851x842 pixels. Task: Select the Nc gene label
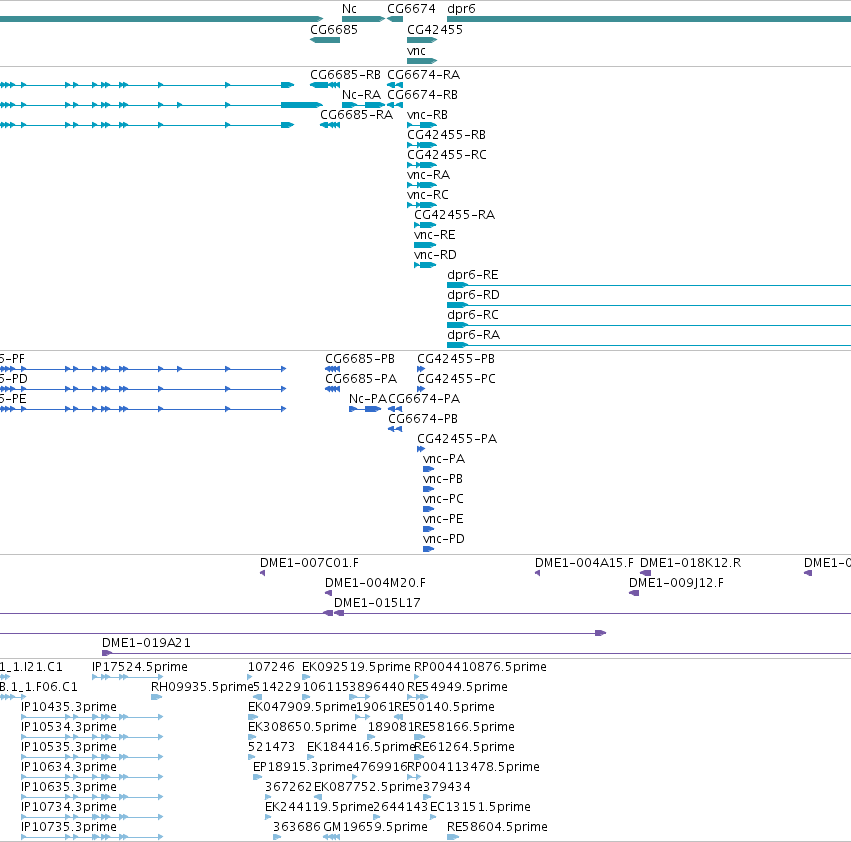pyautogui.click(x=349, y=9)
